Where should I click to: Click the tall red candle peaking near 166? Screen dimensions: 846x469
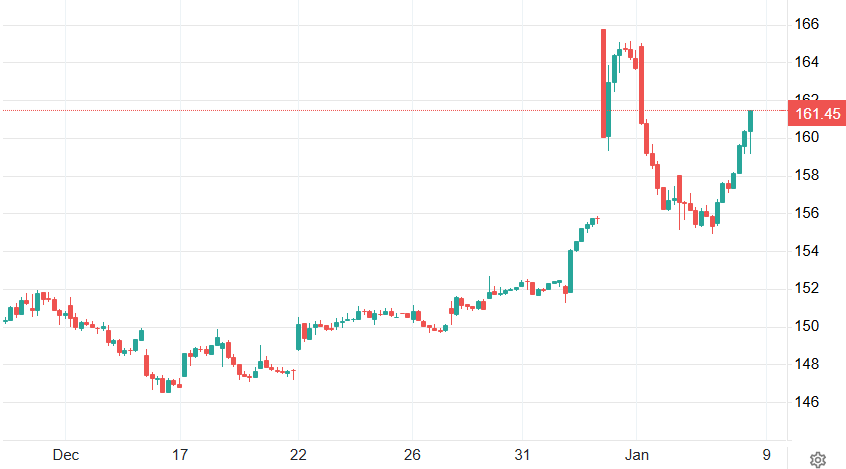(x=604, y=84)
